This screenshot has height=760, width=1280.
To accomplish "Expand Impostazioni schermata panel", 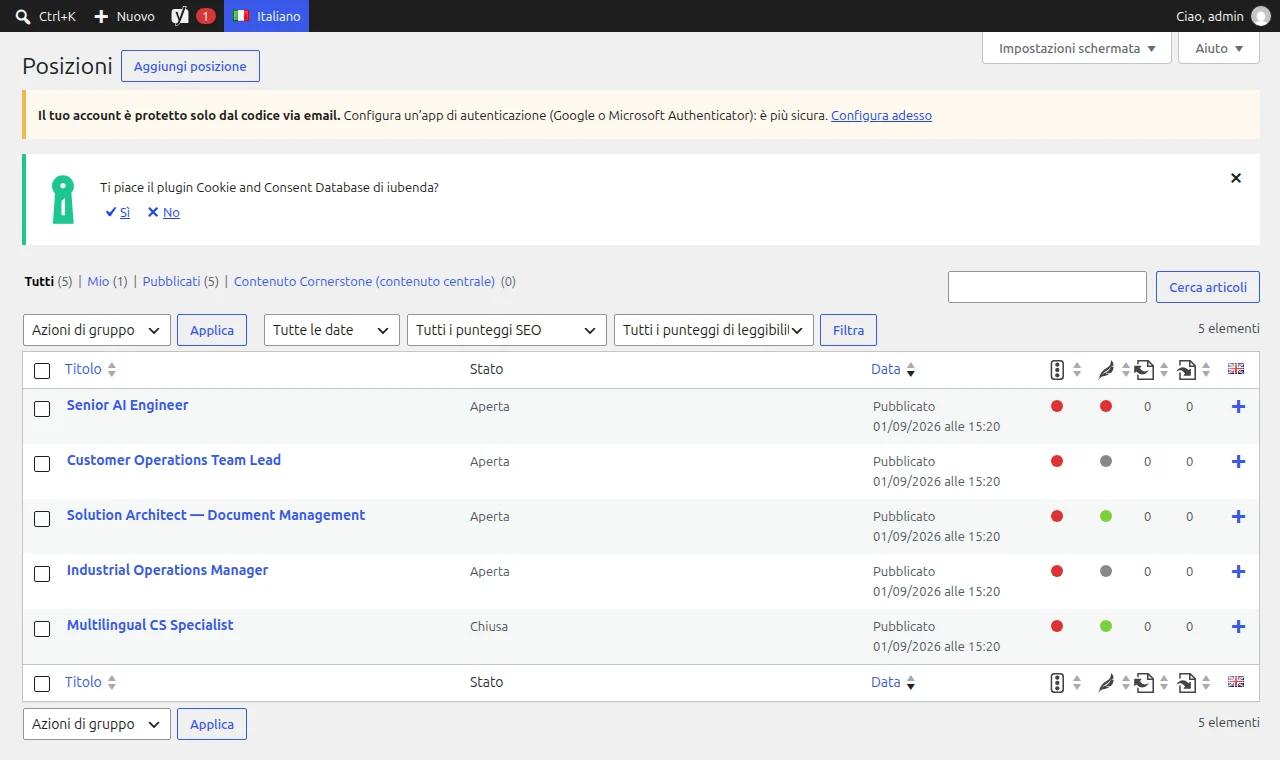I will point(1077,48).
